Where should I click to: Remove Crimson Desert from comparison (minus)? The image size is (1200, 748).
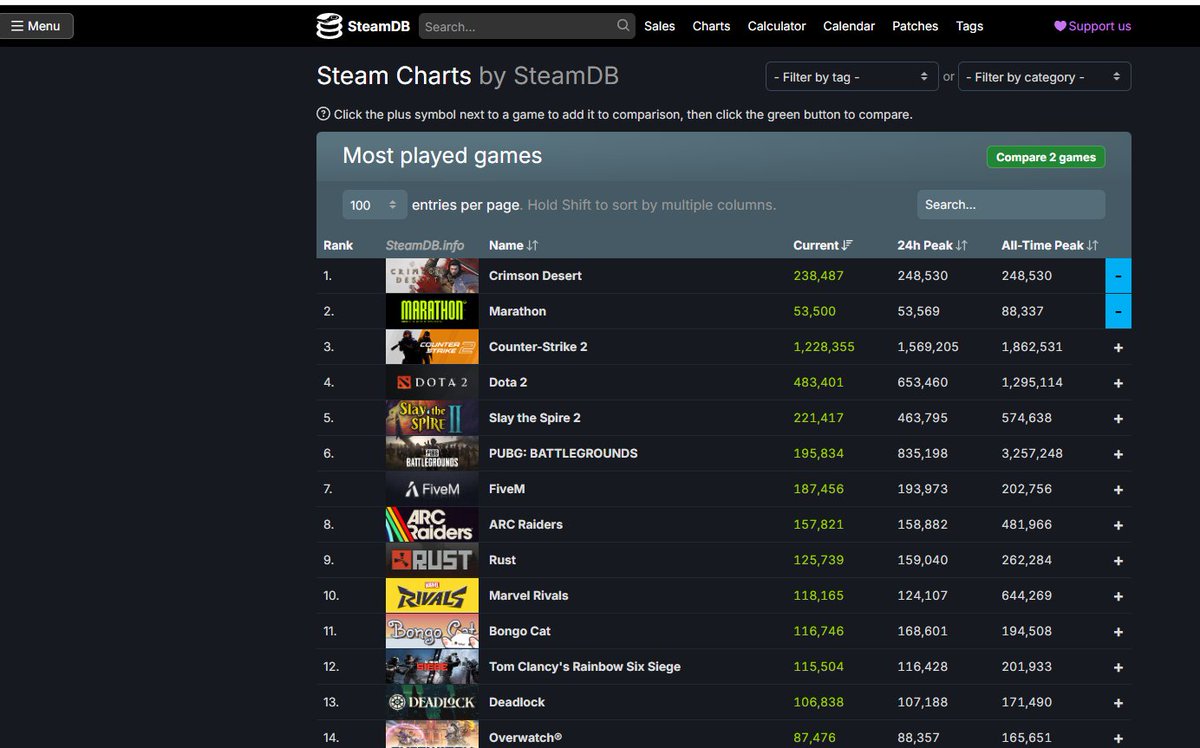point(1118,276)
